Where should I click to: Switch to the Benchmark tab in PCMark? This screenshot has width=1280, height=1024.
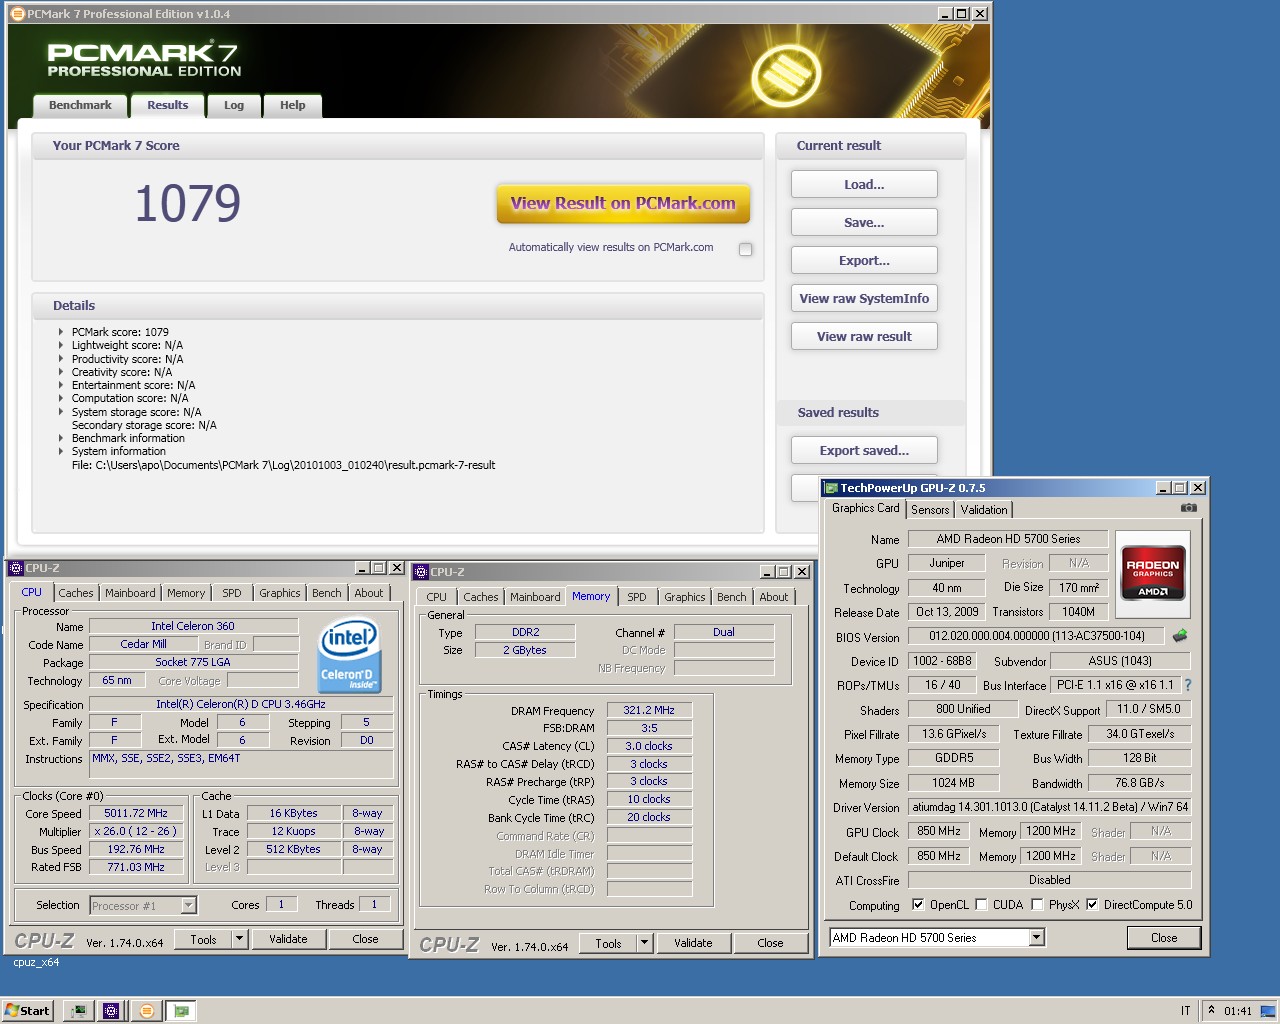(80, 105)
